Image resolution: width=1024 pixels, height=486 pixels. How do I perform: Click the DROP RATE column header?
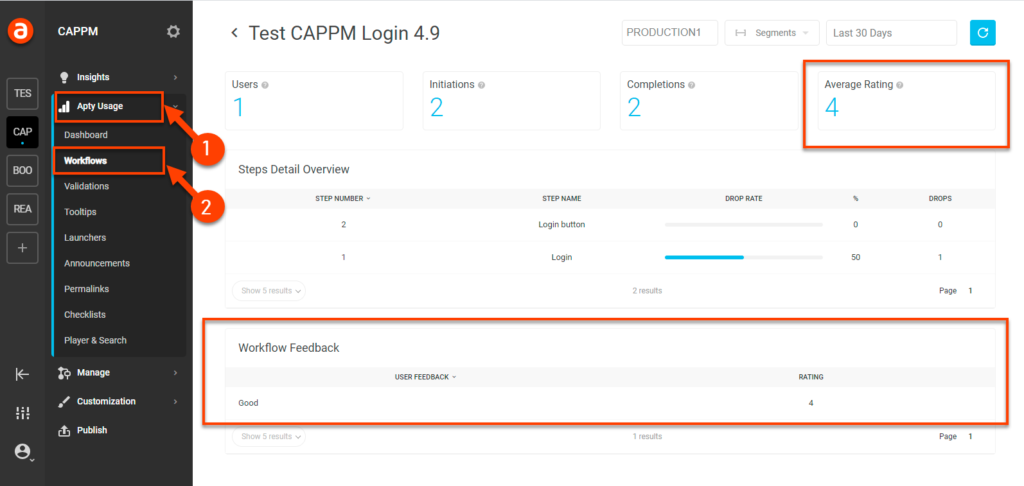(744, 198)
